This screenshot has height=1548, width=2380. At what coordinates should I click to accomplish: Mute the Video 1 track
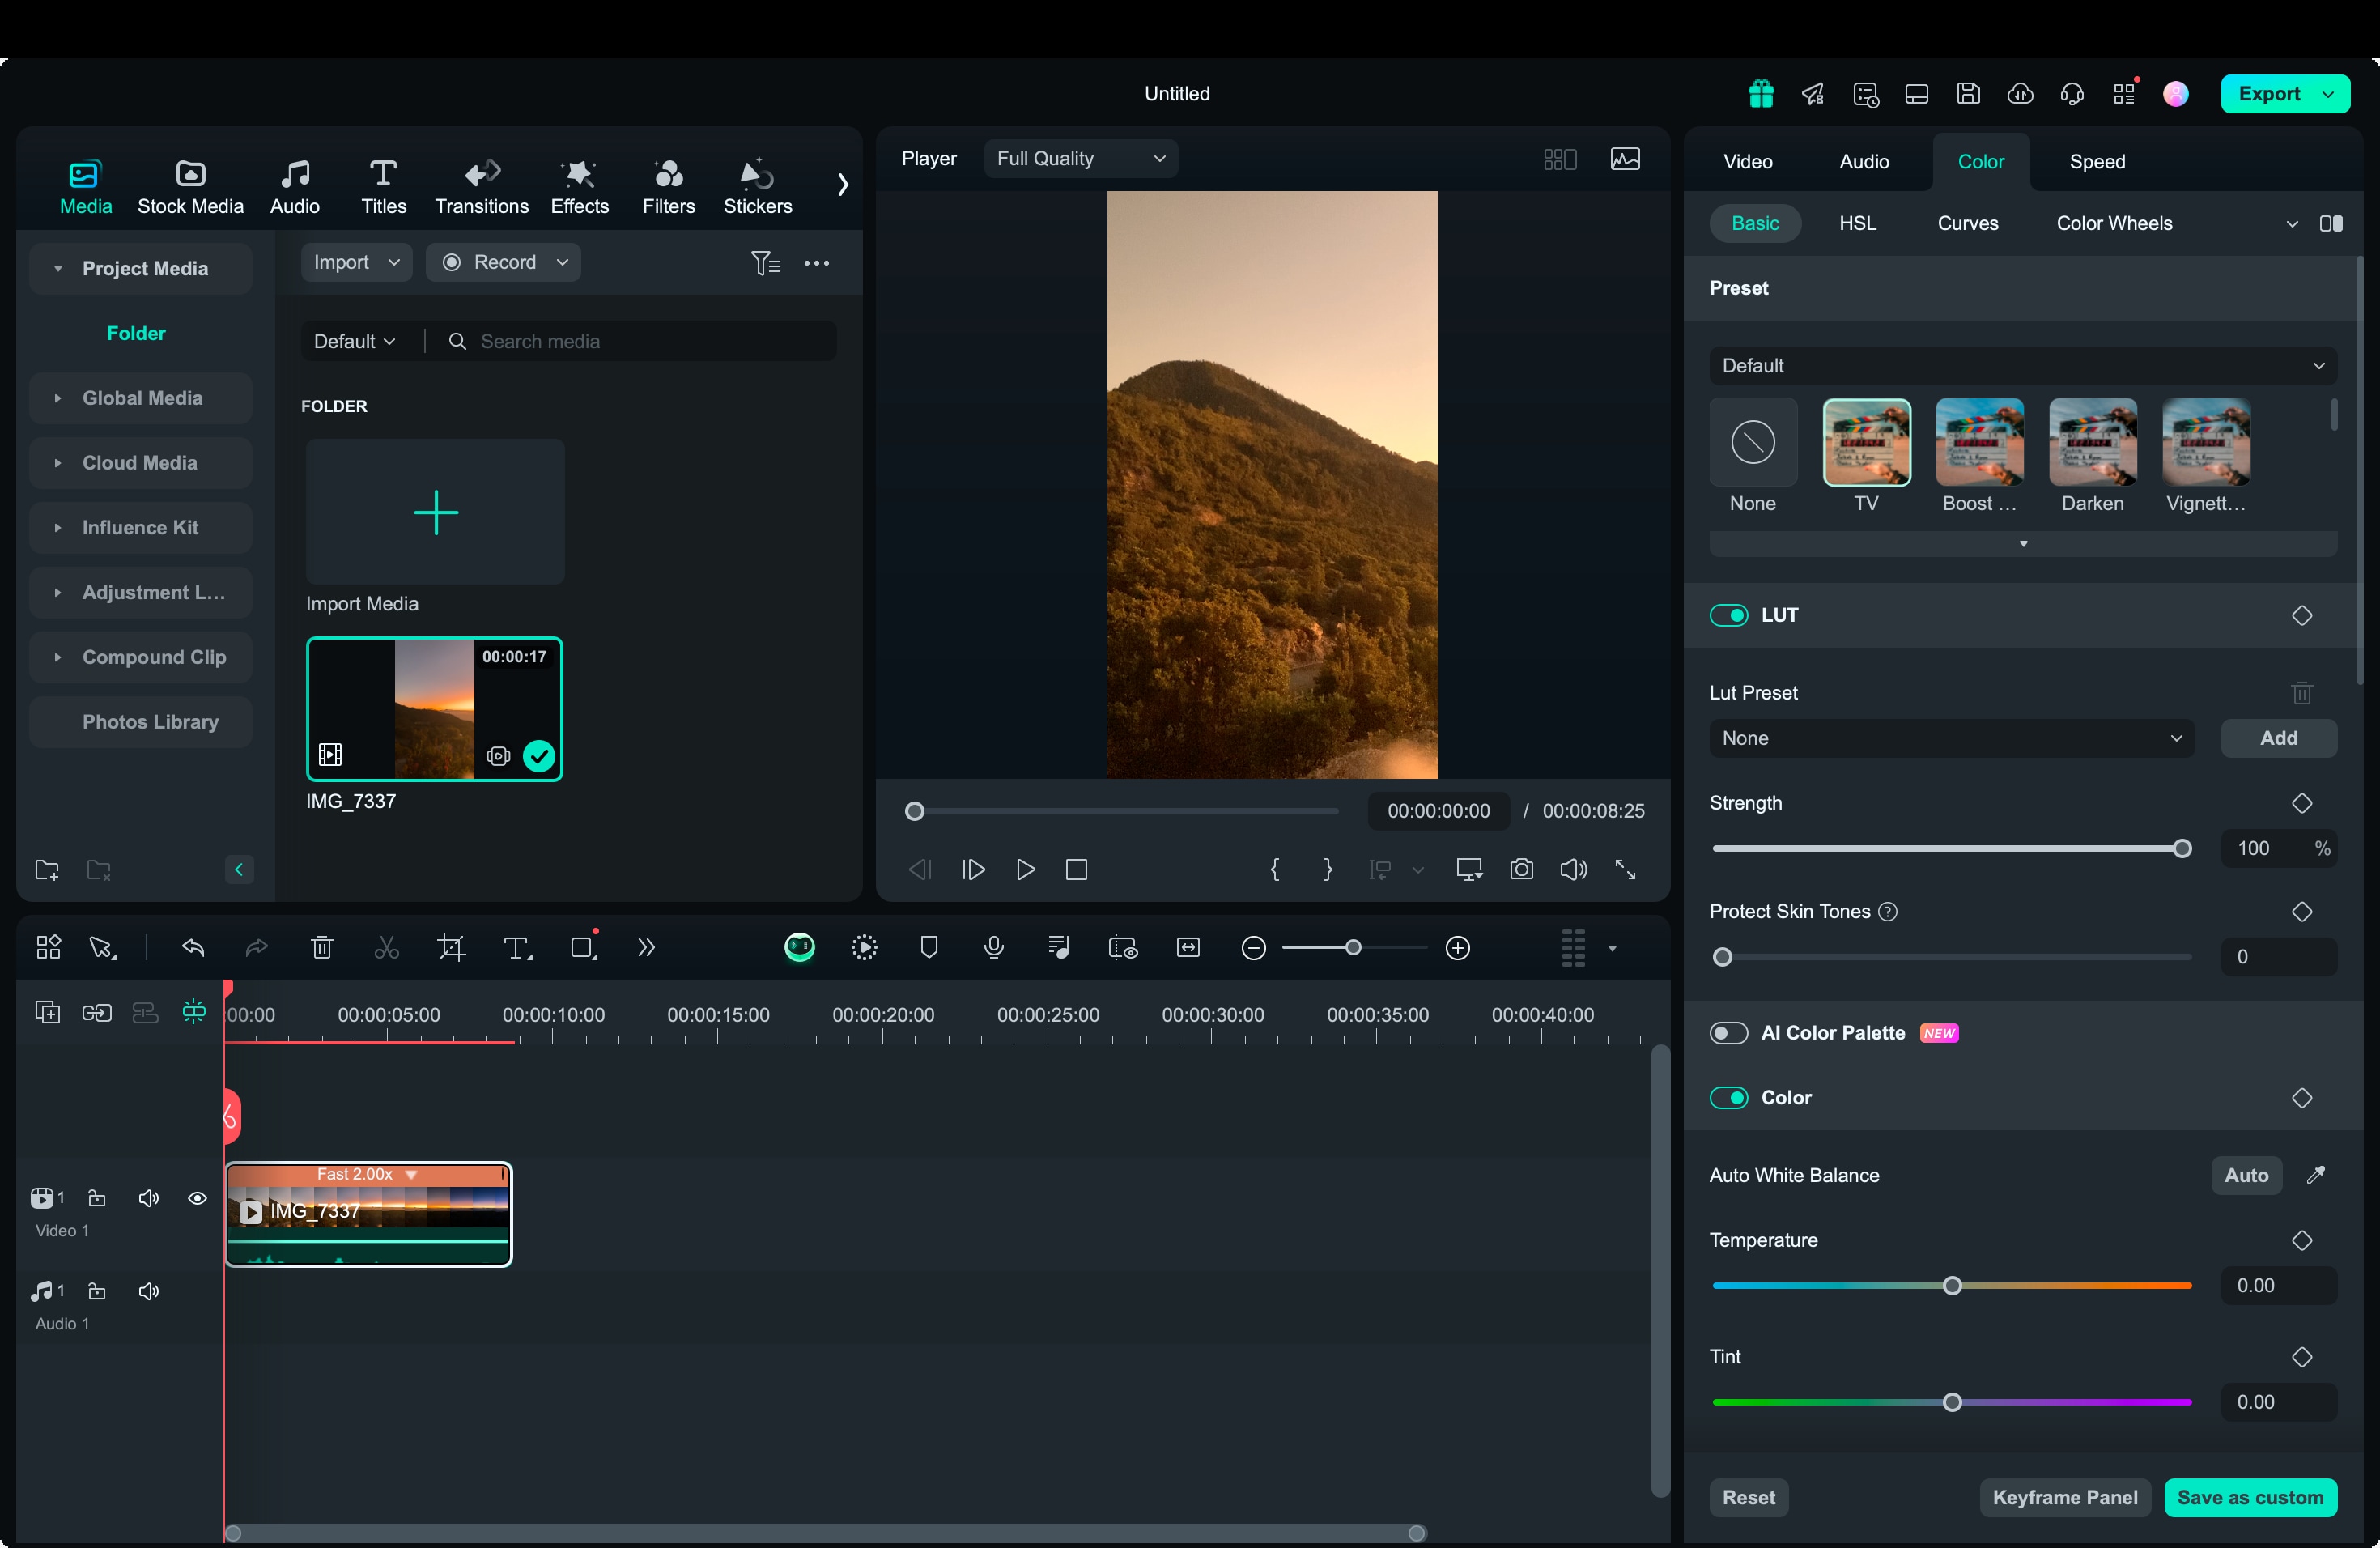coord(149,1197)
